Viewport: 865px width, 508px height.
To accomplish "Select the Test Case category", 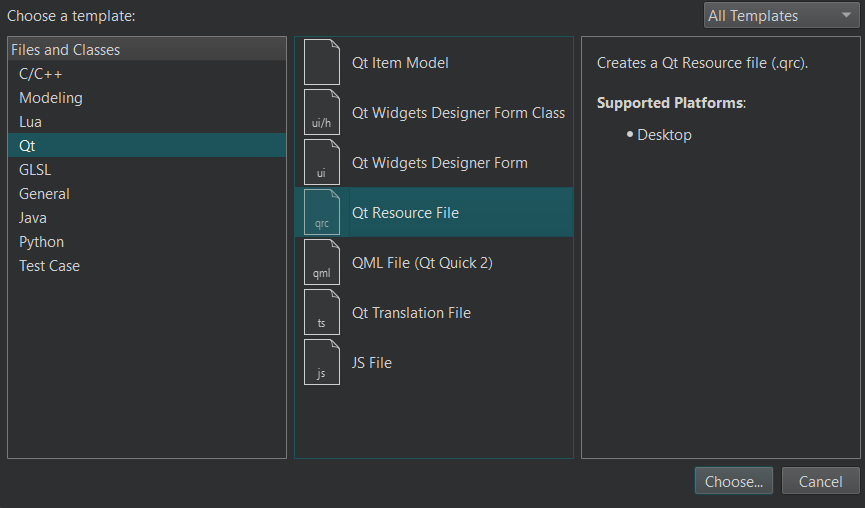I will click(x=147, y=266).
